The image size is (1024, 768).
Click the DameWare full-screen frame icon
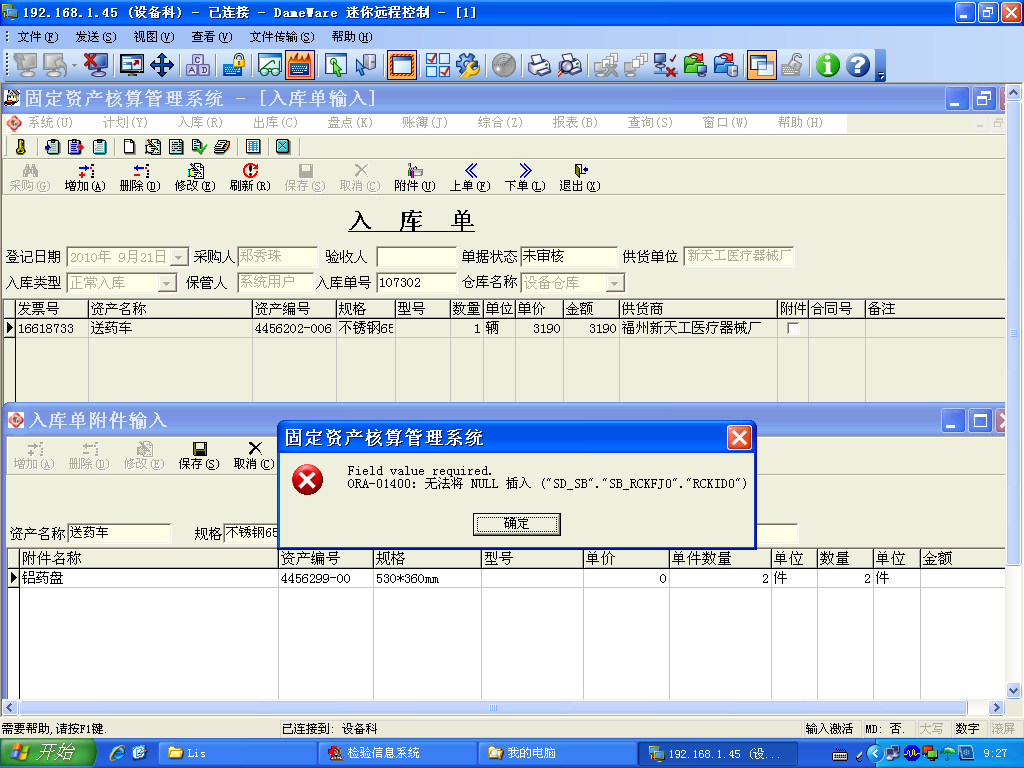point(402,65)
